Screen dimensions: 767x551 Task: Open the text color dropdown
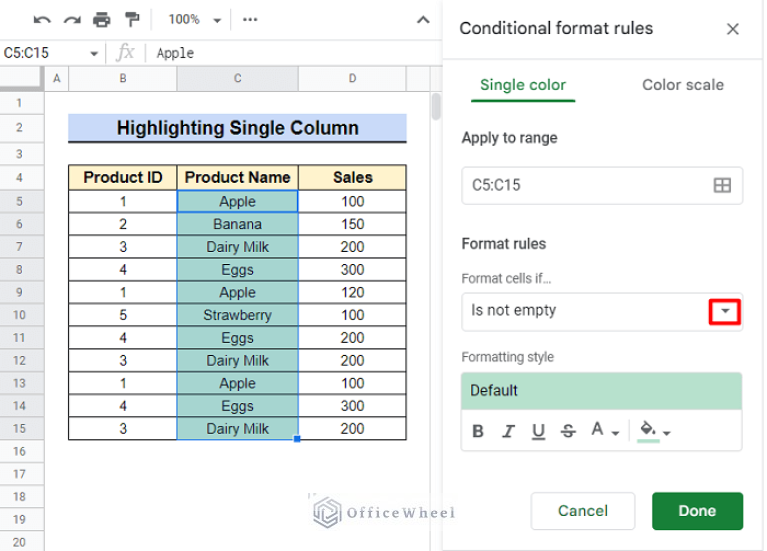(604, 431)
